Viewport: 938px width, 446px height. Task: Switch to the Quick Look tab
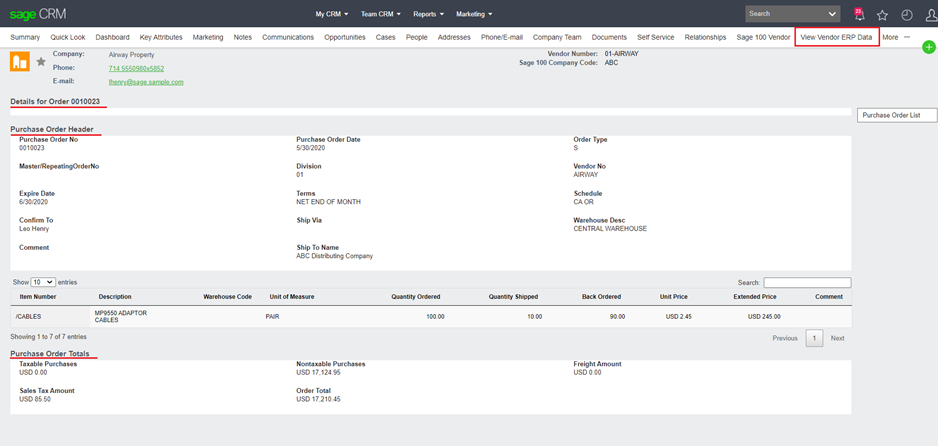pyautogui.click(x=68, y=37)
